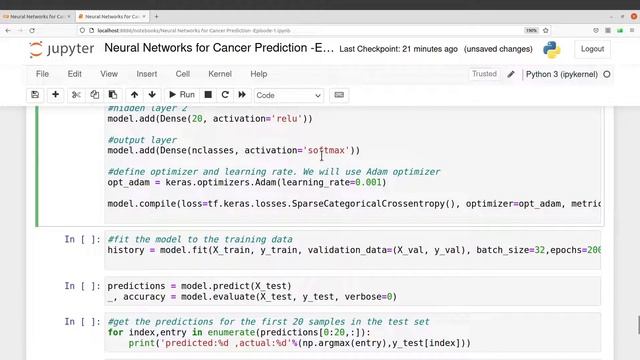Save the notebook with the floppy disk icon
The height and width of the screenshot is (360, 640).
pyautogui.click(x=35, y=95)
